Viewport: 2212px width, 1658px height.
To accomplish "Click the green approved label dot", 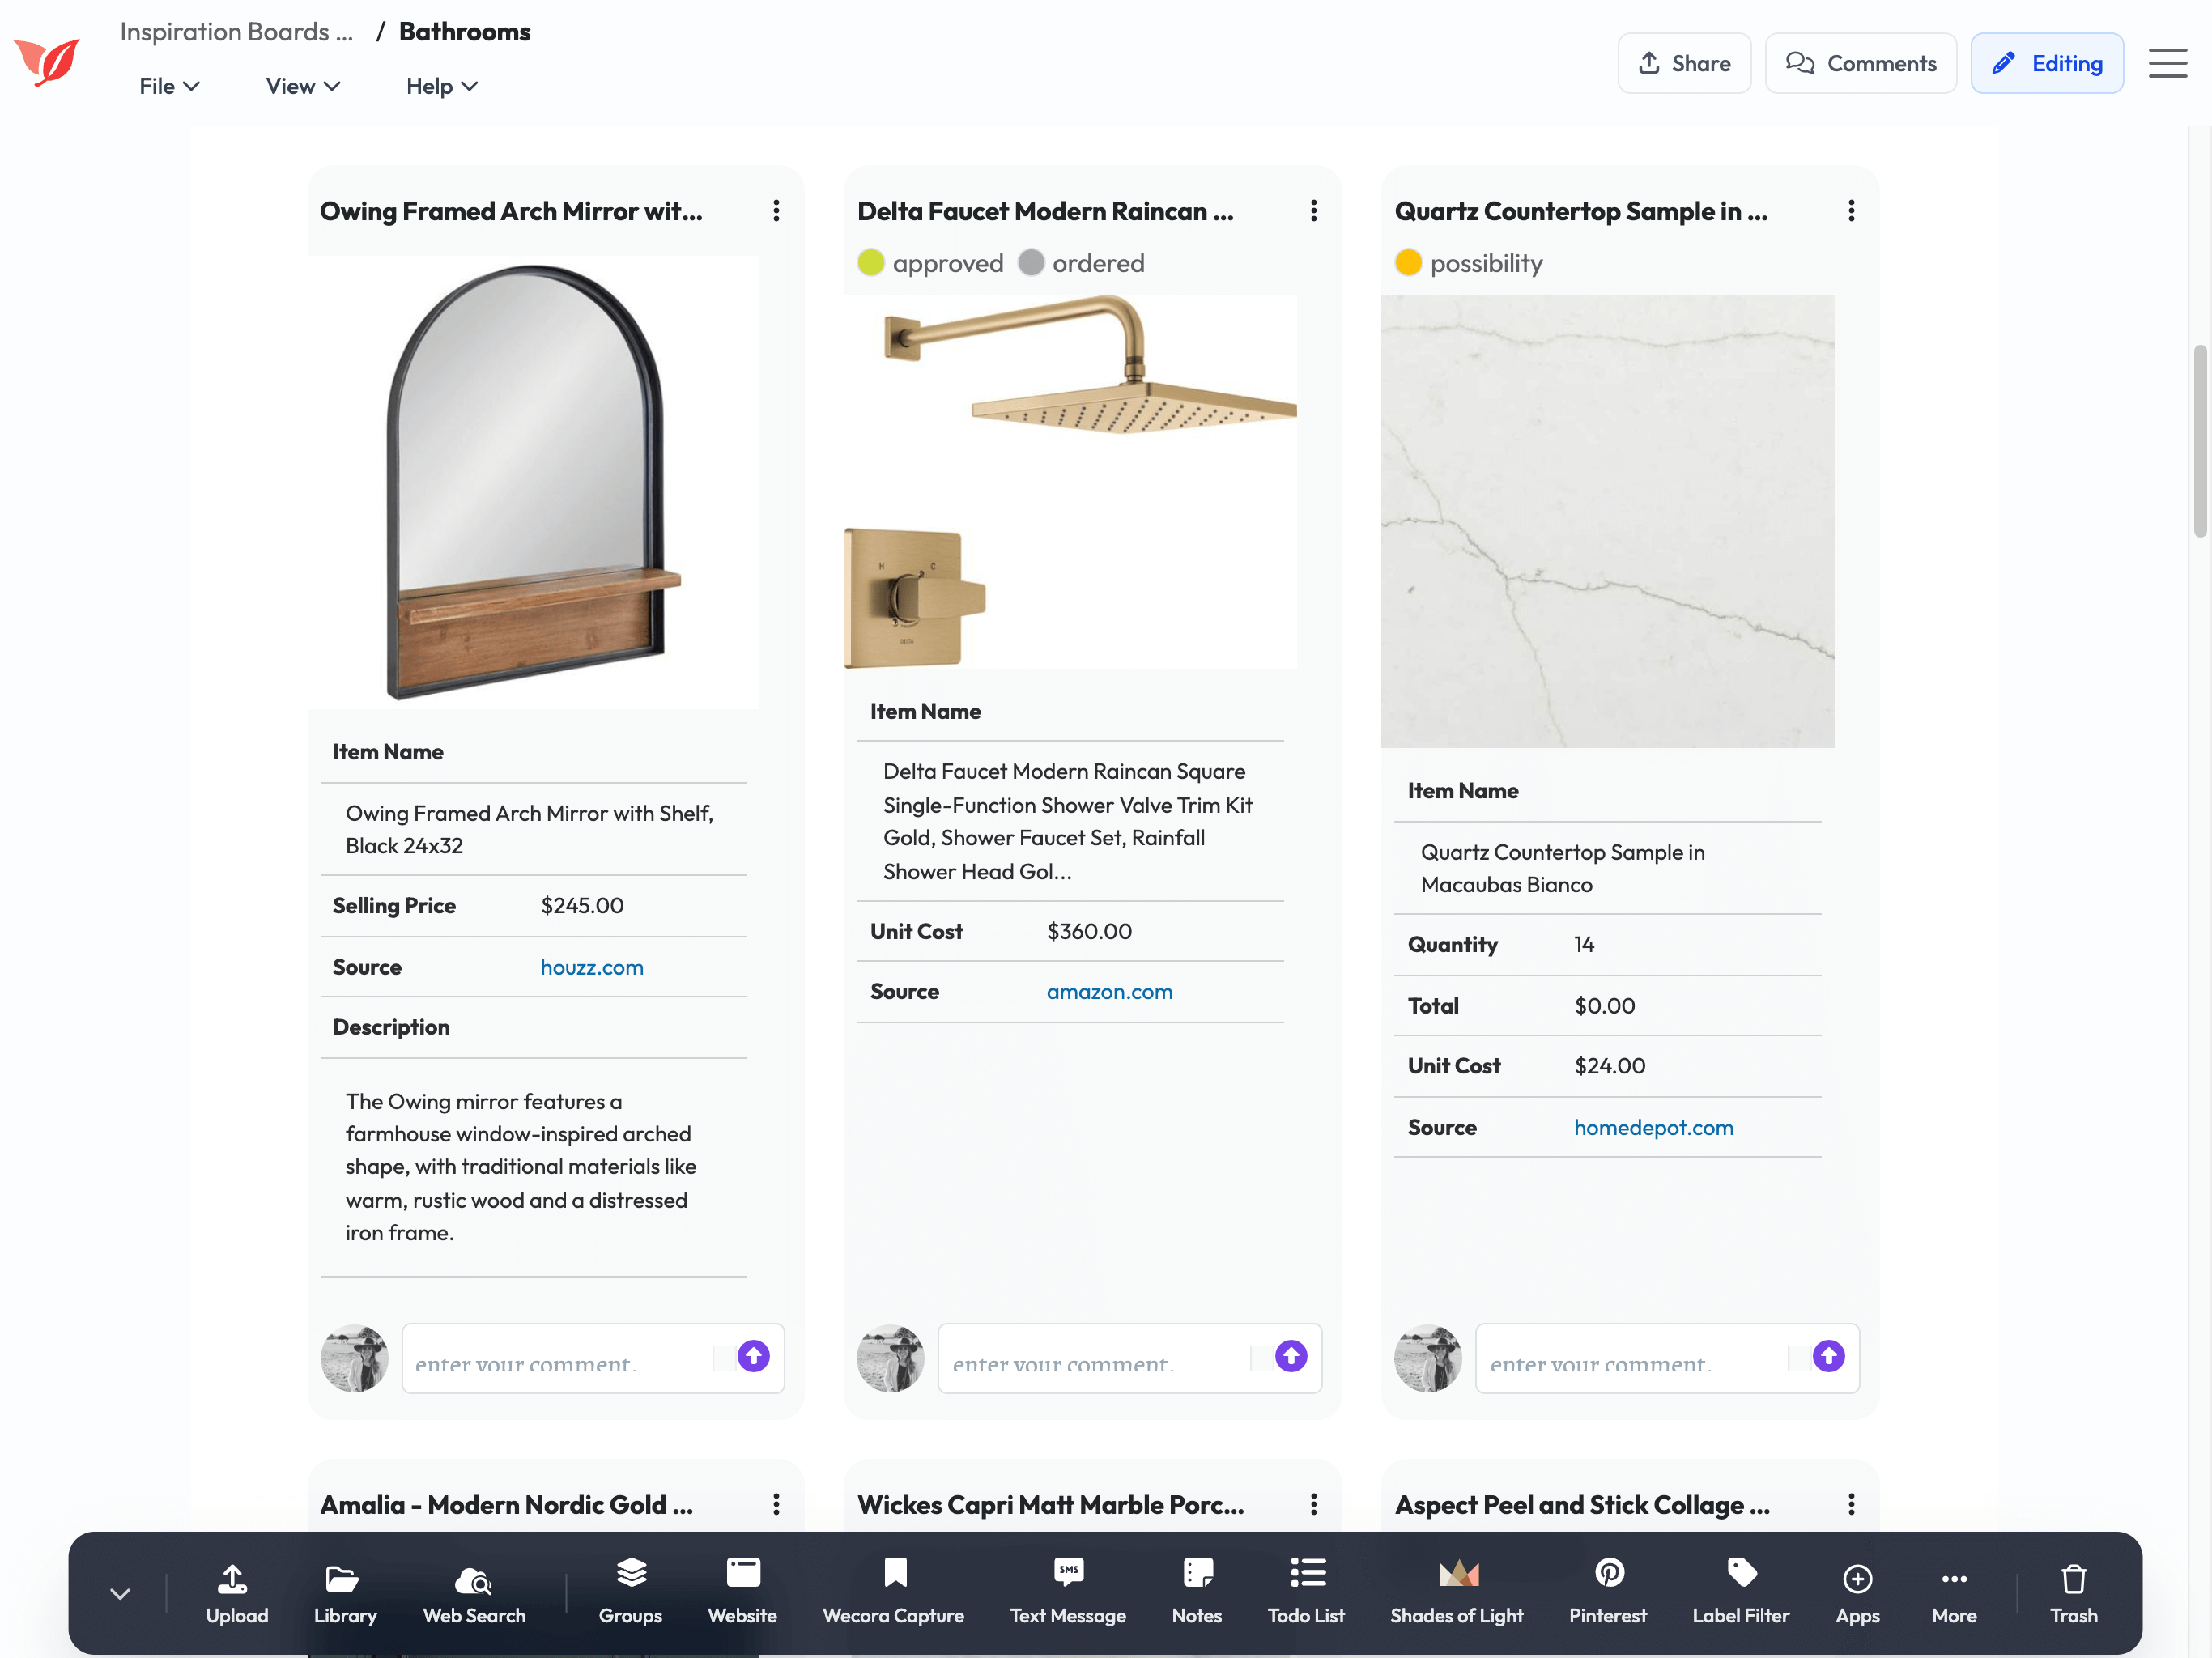I will pos(871,263).
